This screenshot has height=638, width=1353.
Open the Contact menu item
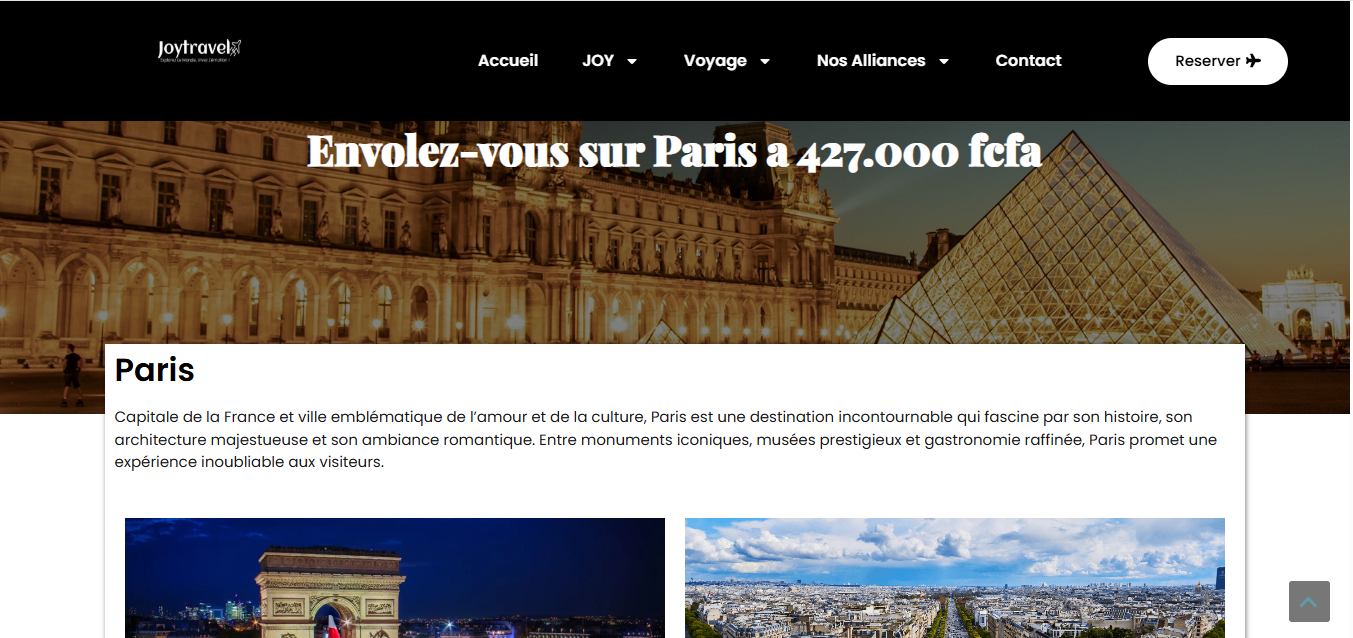pos(1028,61)
